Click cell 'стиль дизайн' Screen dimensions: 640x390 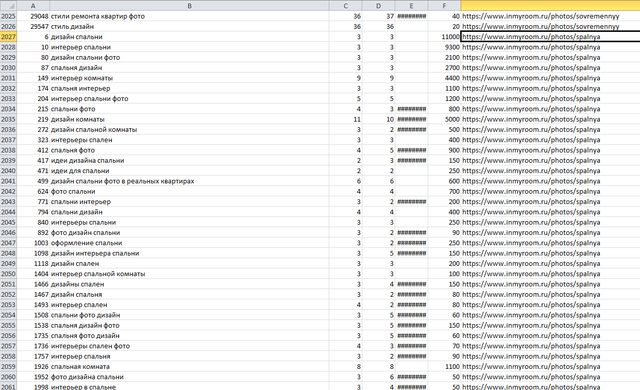pyautogui.click(x=189, y=27)
